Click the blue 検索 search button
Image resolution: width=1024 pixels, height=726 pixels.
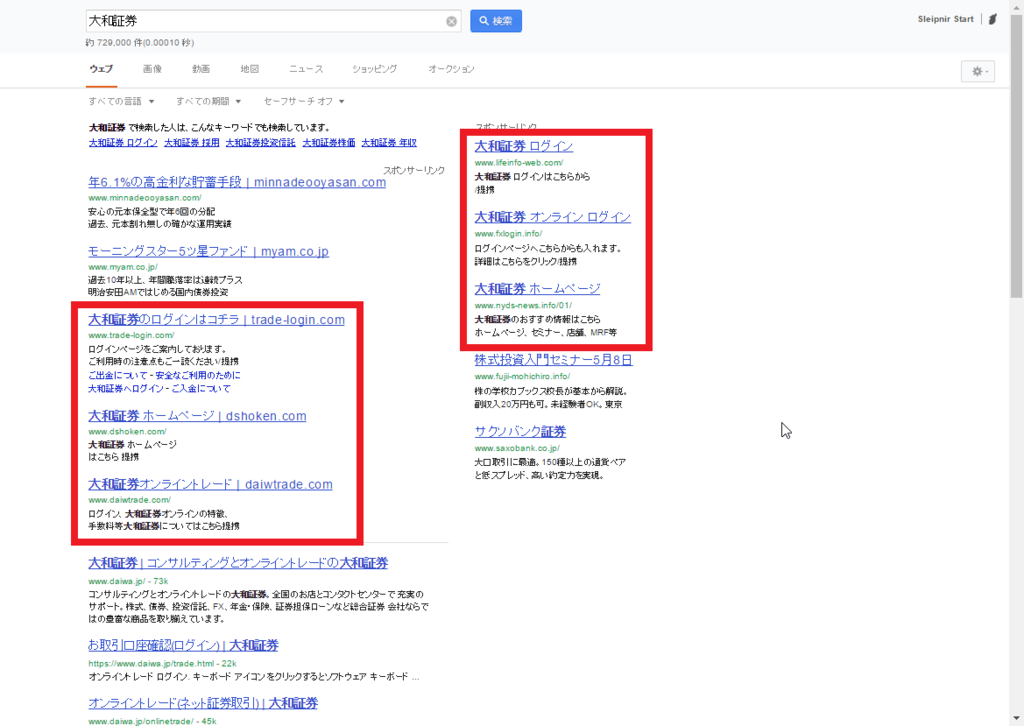click(x=496, y=21)
